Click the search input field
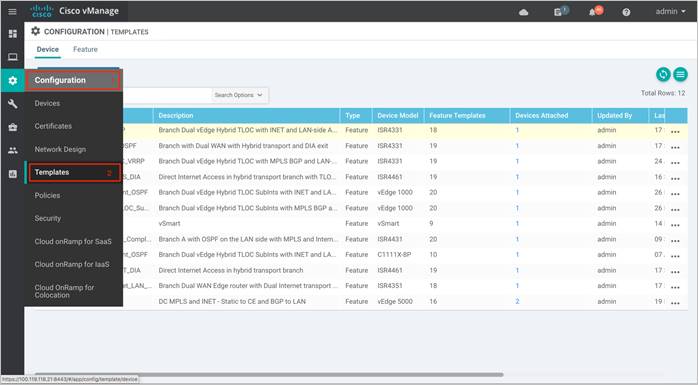 click(x=167, y=95)
